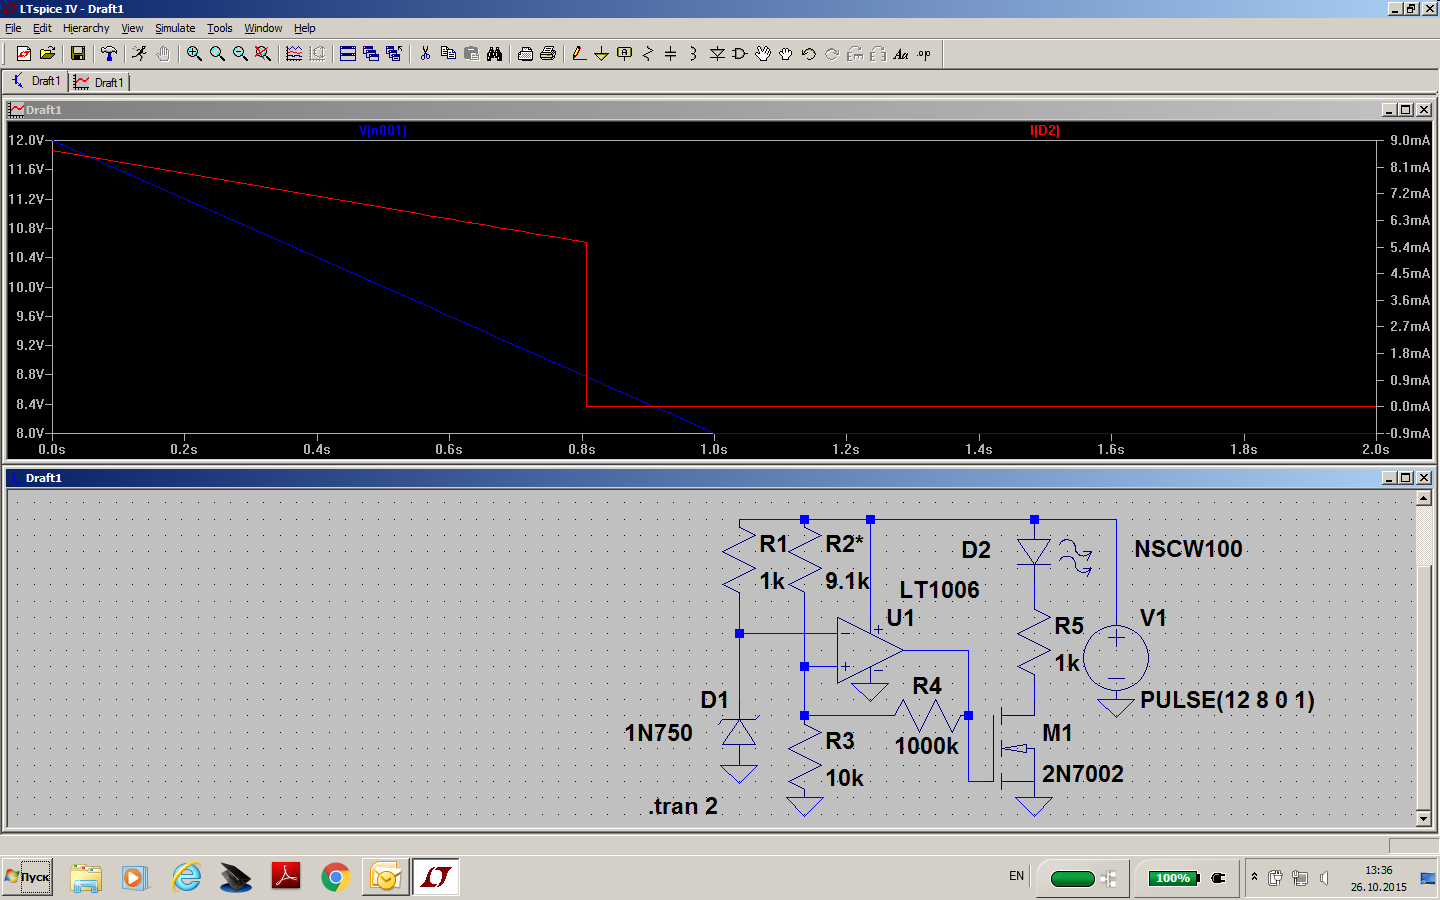Select the Draw Wire pencil tool

click(x=578, y=54)
